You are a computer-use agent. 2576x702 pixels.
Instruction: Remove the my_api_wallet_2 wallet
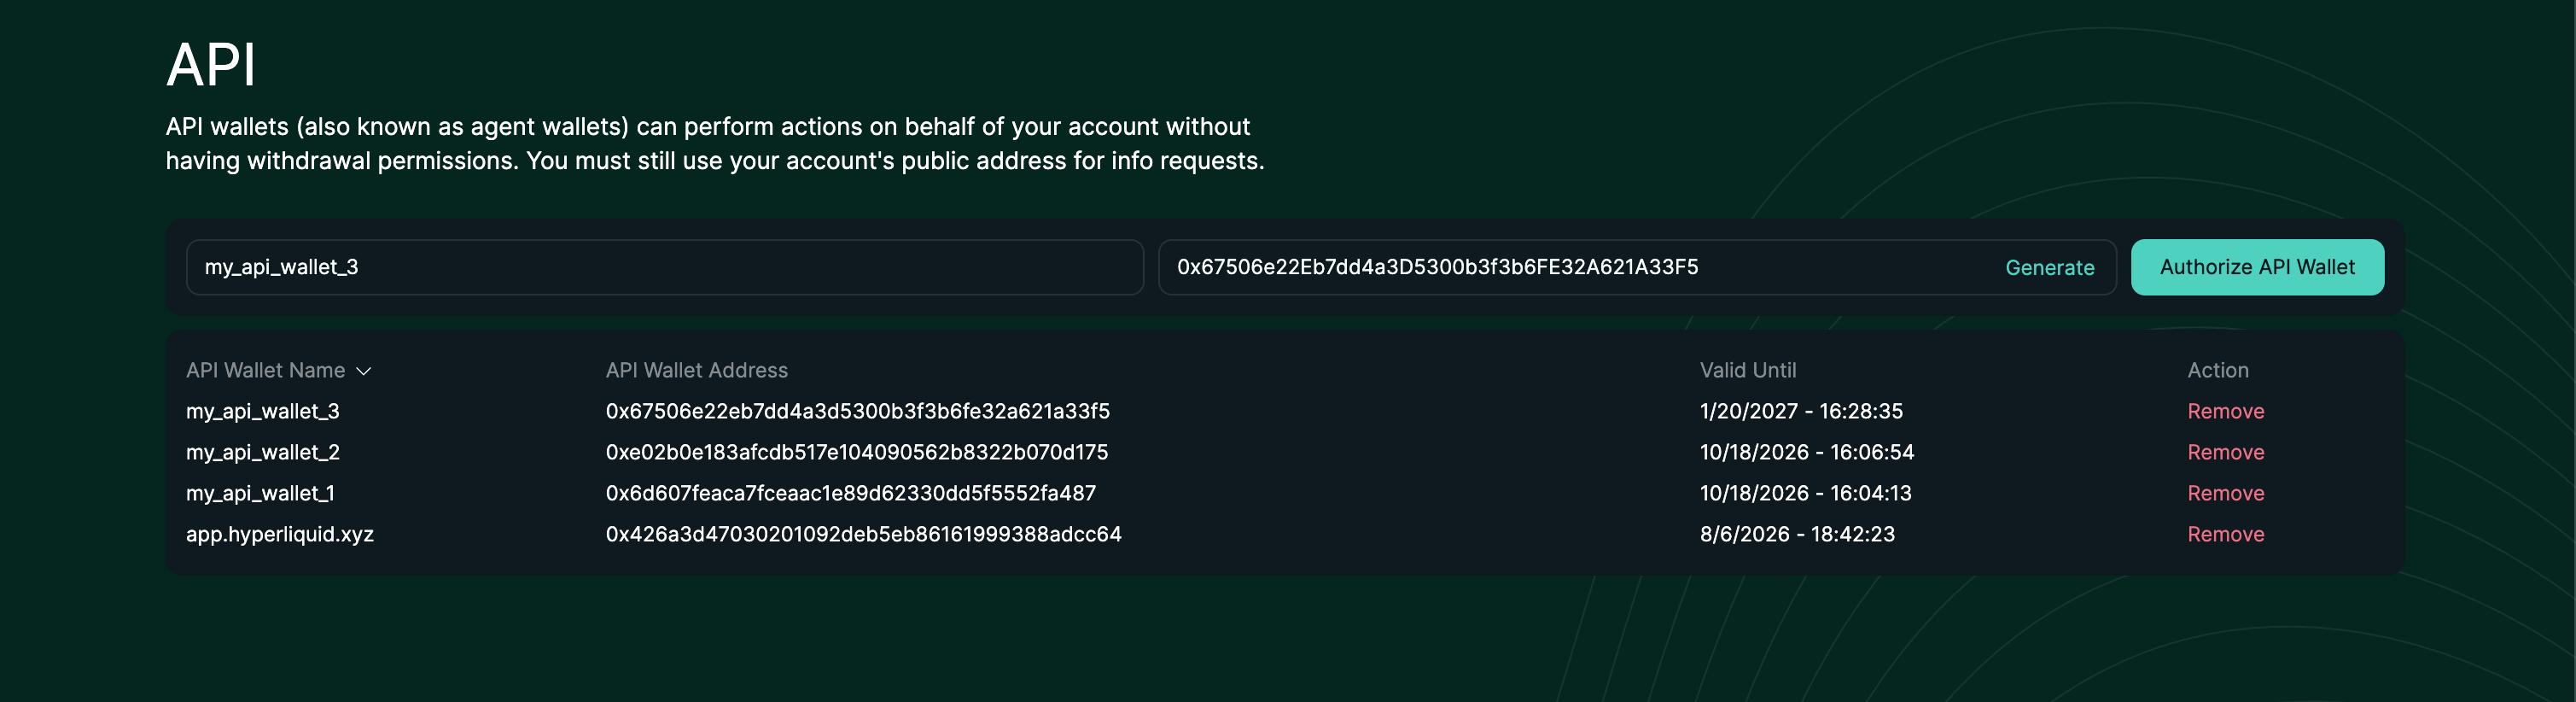(2225, 452)
